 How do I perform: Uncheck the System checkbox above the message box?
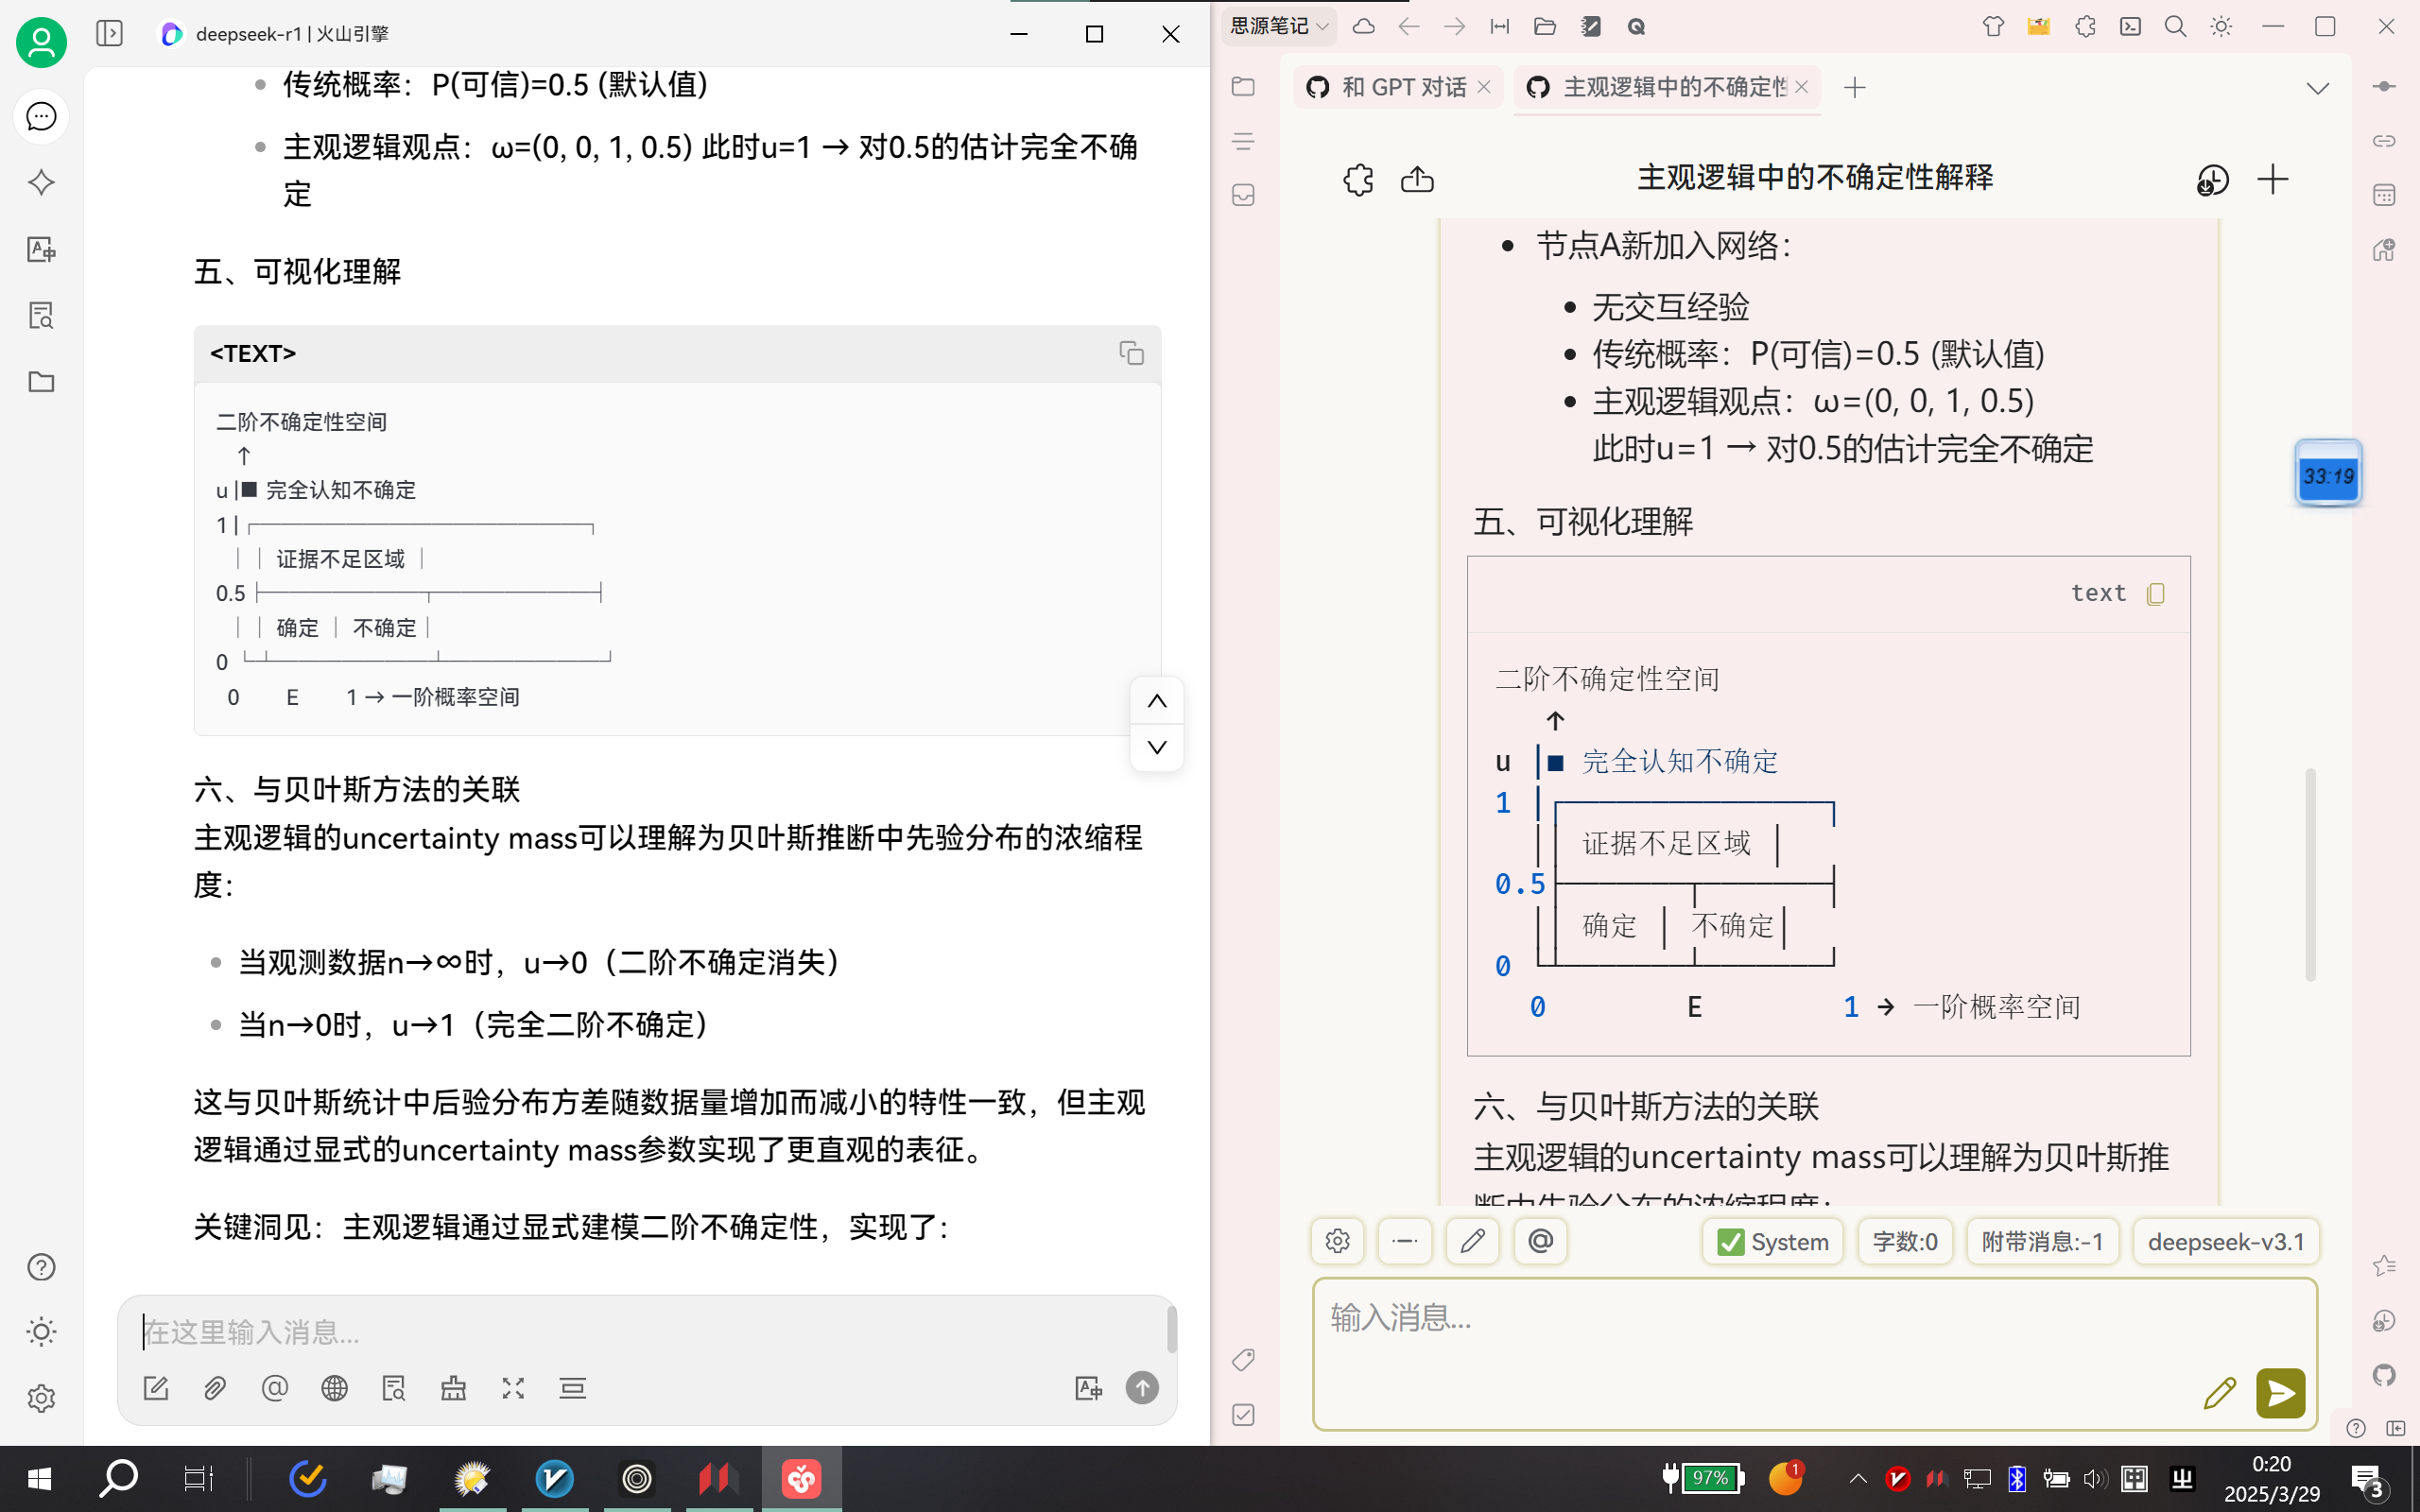click(1731, 1241)
